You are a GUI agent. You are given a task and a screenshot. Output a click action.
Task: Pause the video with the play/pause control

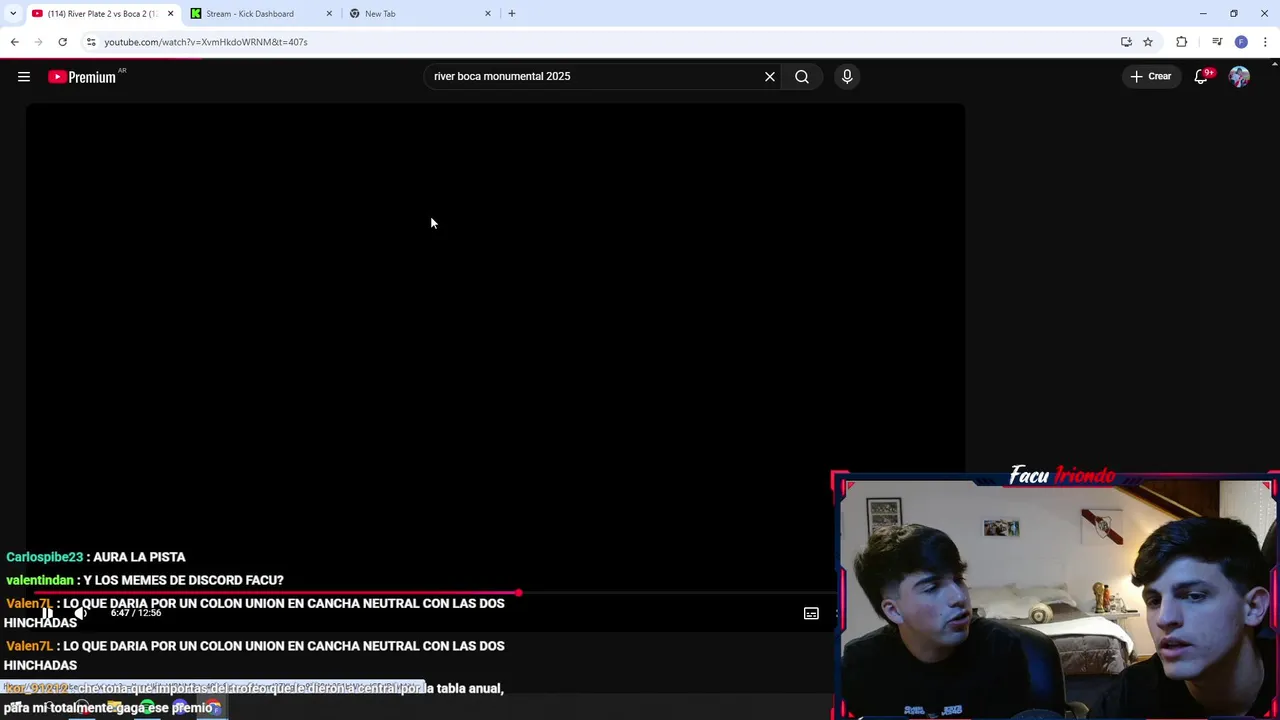coord(47,613)
